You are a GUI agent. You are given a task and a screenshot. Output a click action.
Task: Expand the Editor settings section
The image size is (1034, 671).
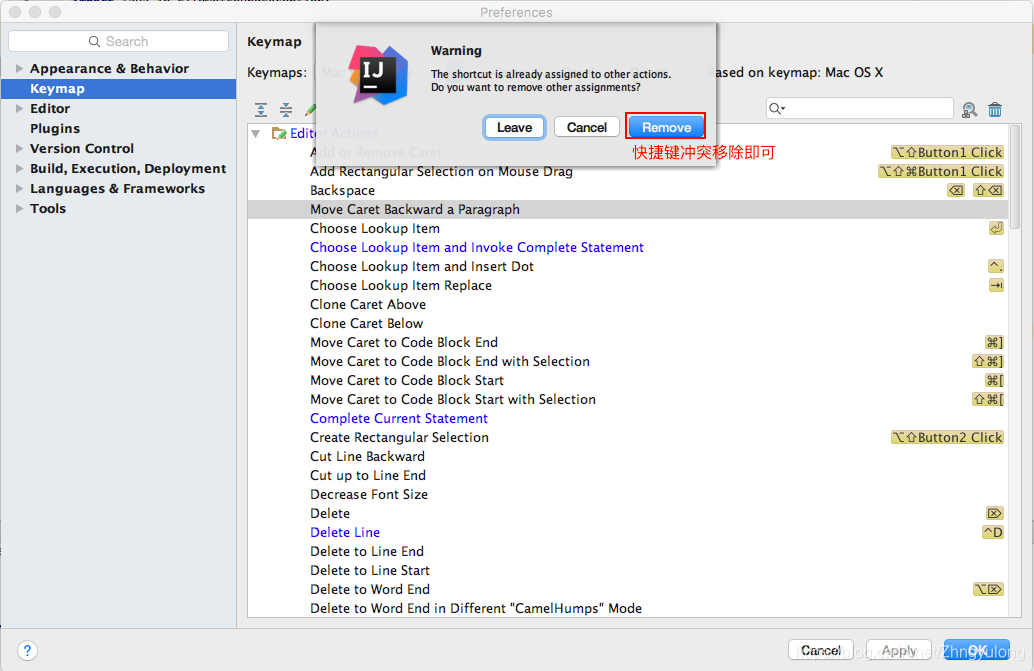19,109
